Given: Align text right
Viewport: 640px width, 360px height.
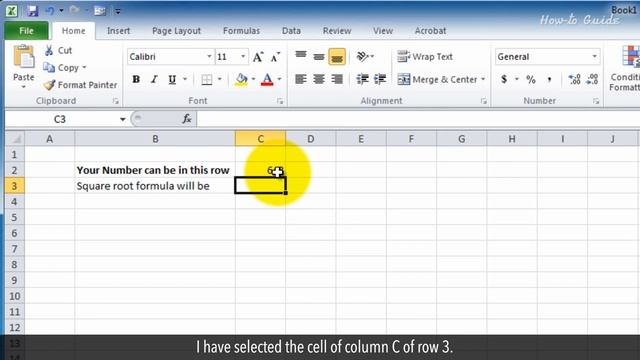Looking at the screenshot, I should point(337,79).
